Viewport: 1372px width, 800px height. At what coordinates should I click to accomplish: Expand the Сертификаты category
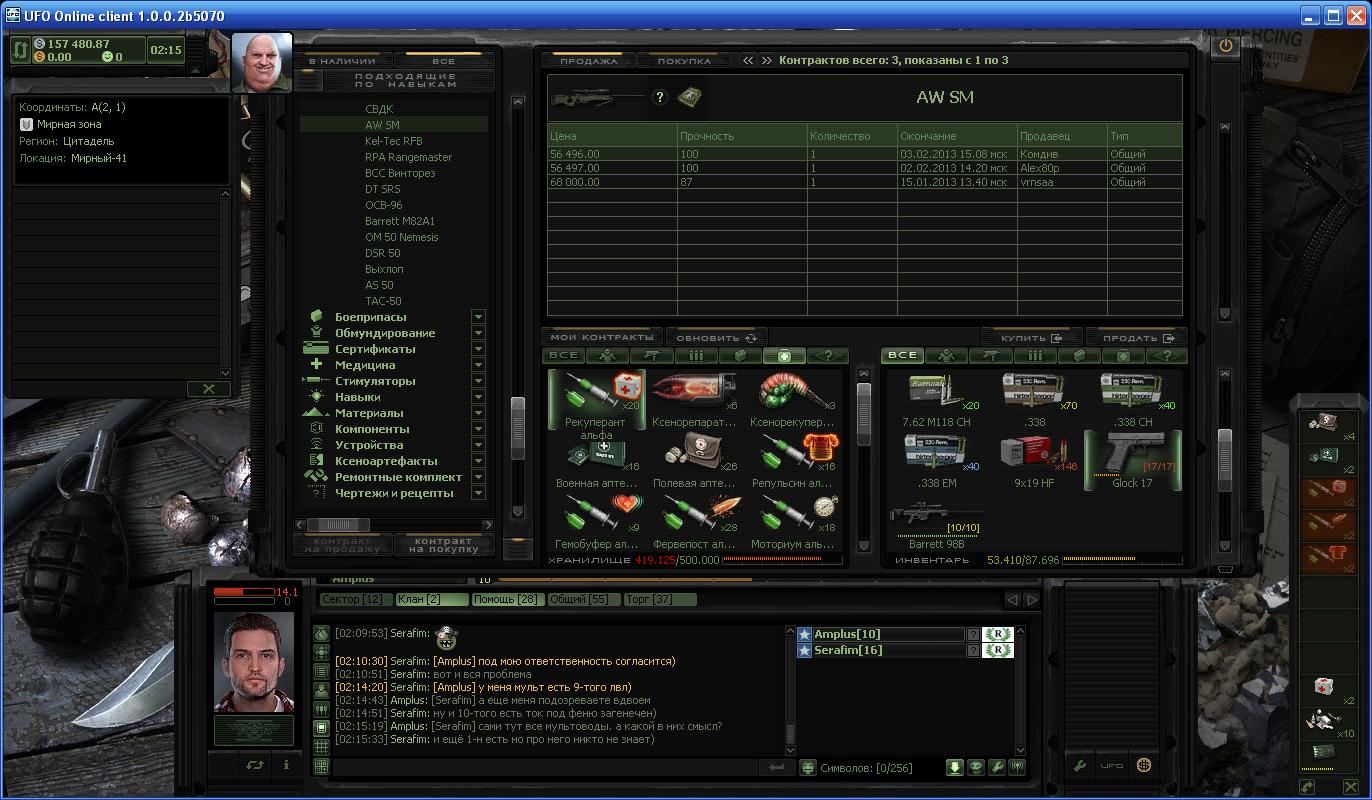pyautogui.click(x=478, y=349)
